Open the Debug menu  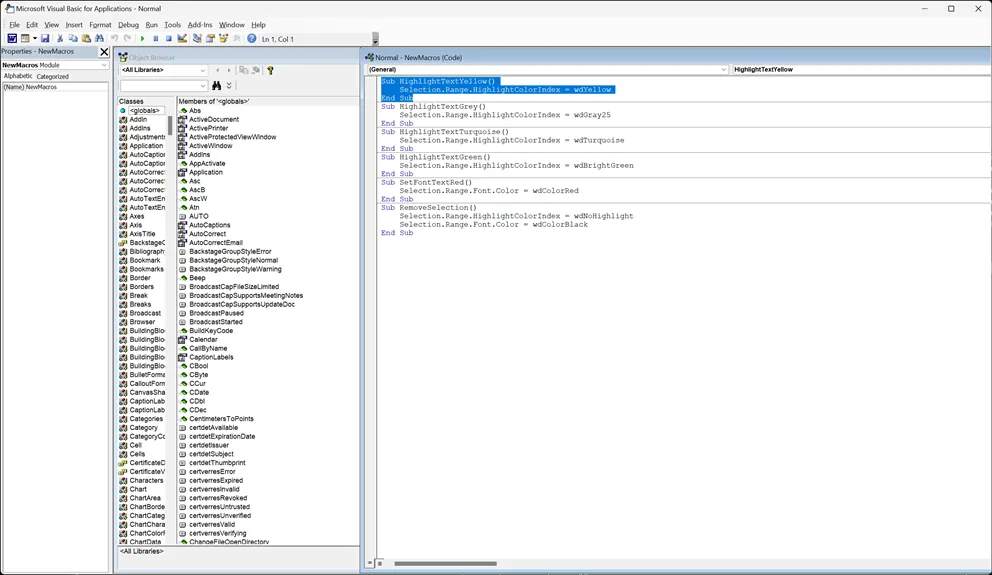pos(128,25)
